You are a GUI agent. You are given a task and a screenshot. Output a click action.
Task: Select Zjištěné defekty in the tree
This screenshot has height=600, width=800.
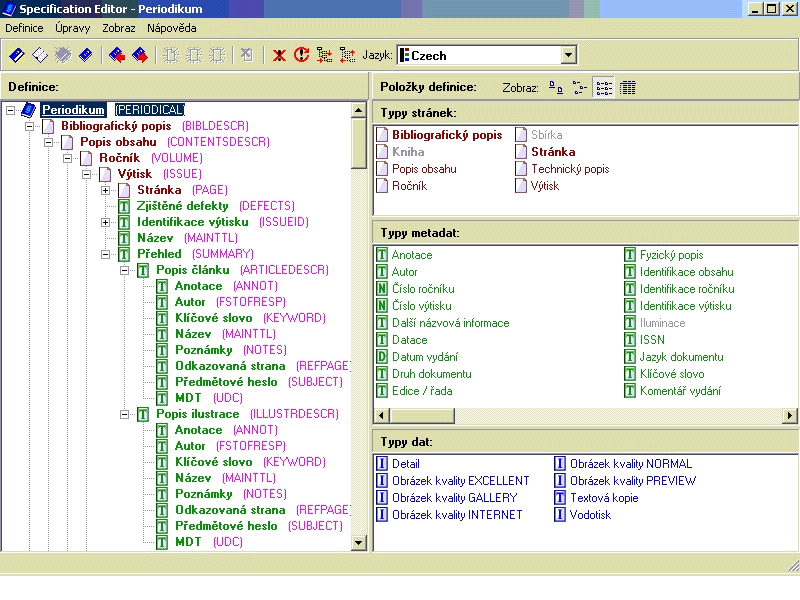coord(183,206)
